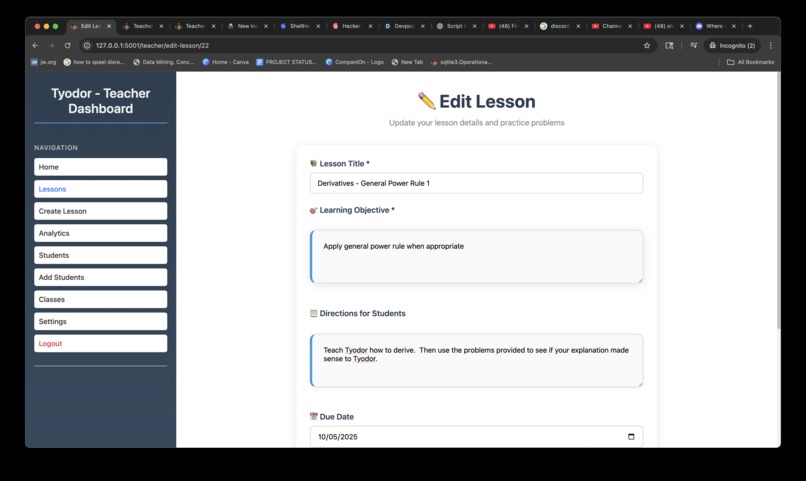Close the discord tab
The width and height of the screenshot is (806, 481).
pos(578,26)
